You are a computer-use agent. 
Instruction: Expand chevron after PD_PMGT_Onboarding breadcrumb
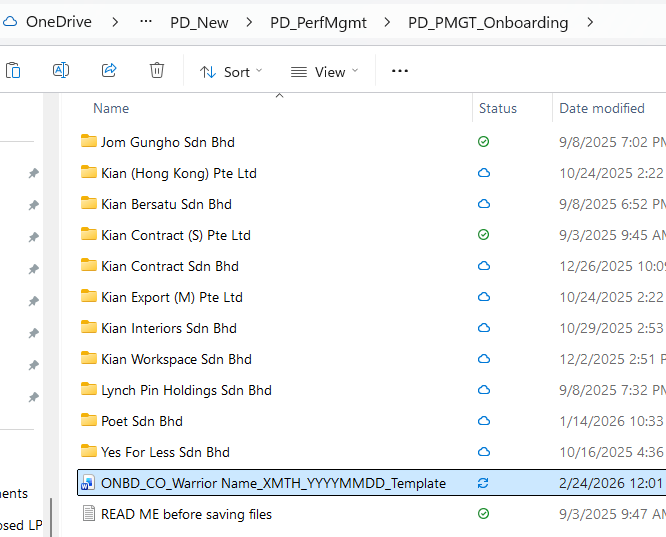[x=590, y=22]
